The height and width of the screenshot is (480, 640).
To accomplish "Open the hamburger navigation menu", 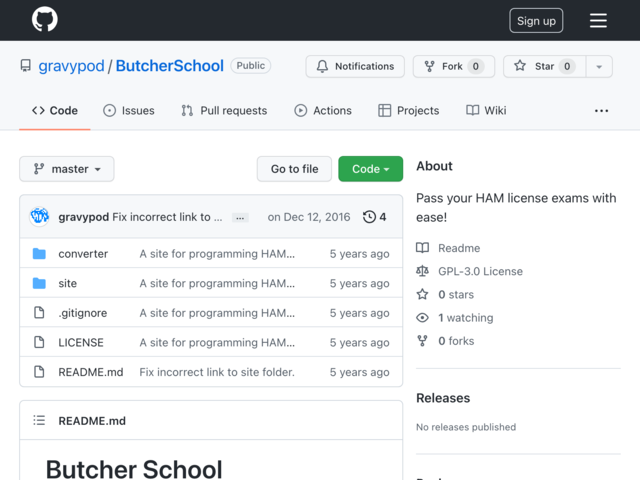I will click(x=598, y=20).
